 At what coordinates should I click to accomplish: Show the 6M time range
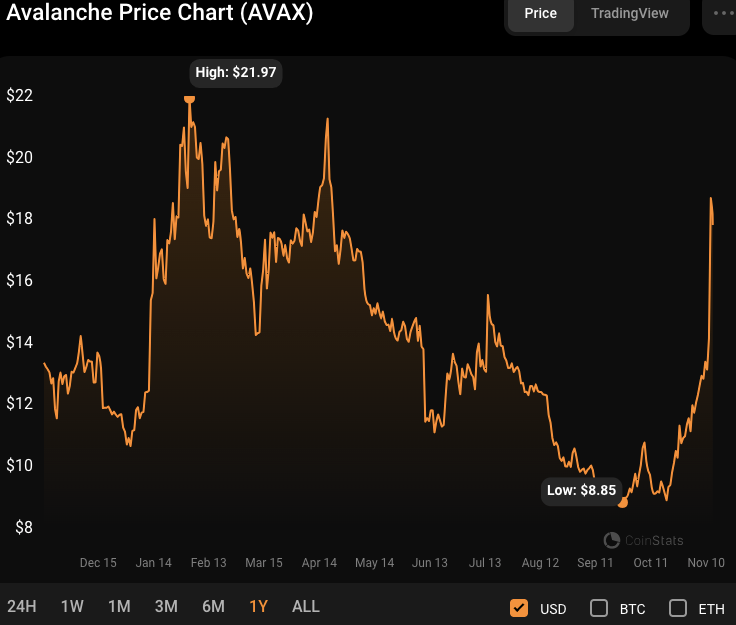(213, 606)
